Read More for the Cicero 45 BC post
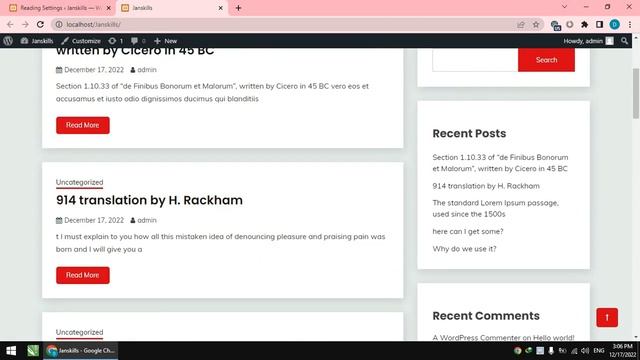The height and width of the screenshot is (360, 640). (x=83, y=125)
